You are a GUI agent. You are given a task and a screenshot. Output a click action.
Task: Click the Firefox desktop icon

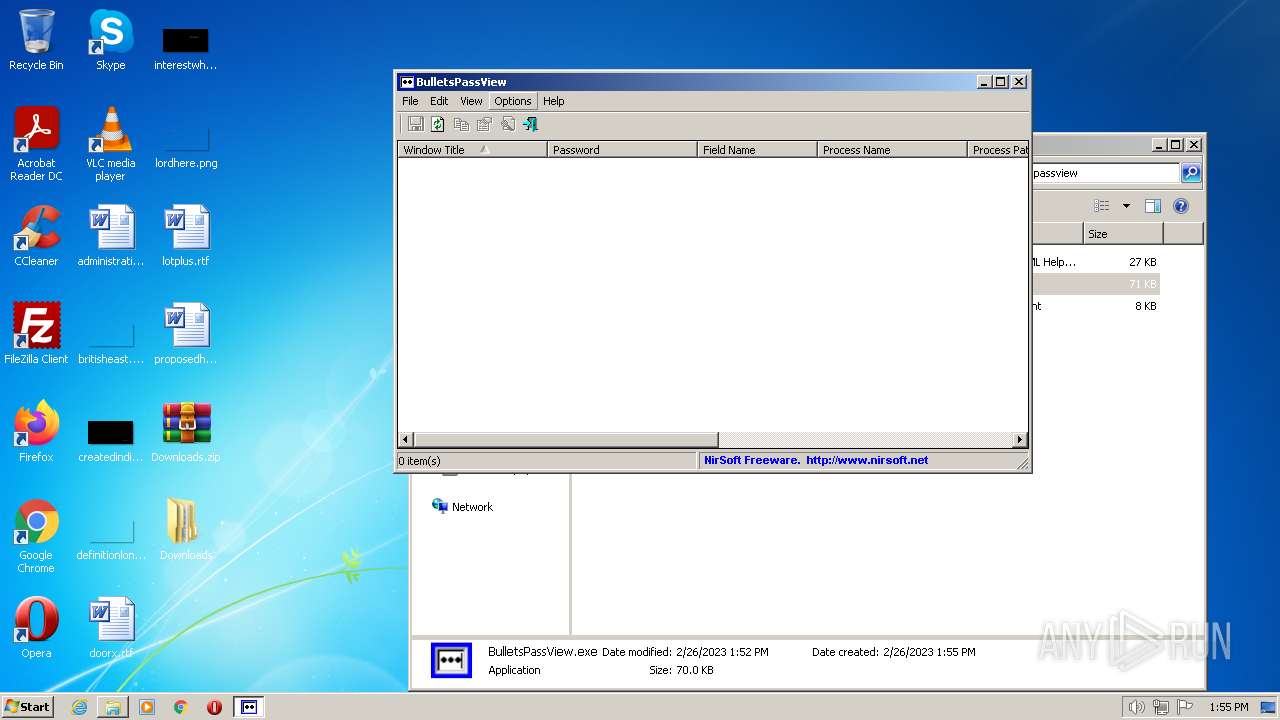point(36,432)
